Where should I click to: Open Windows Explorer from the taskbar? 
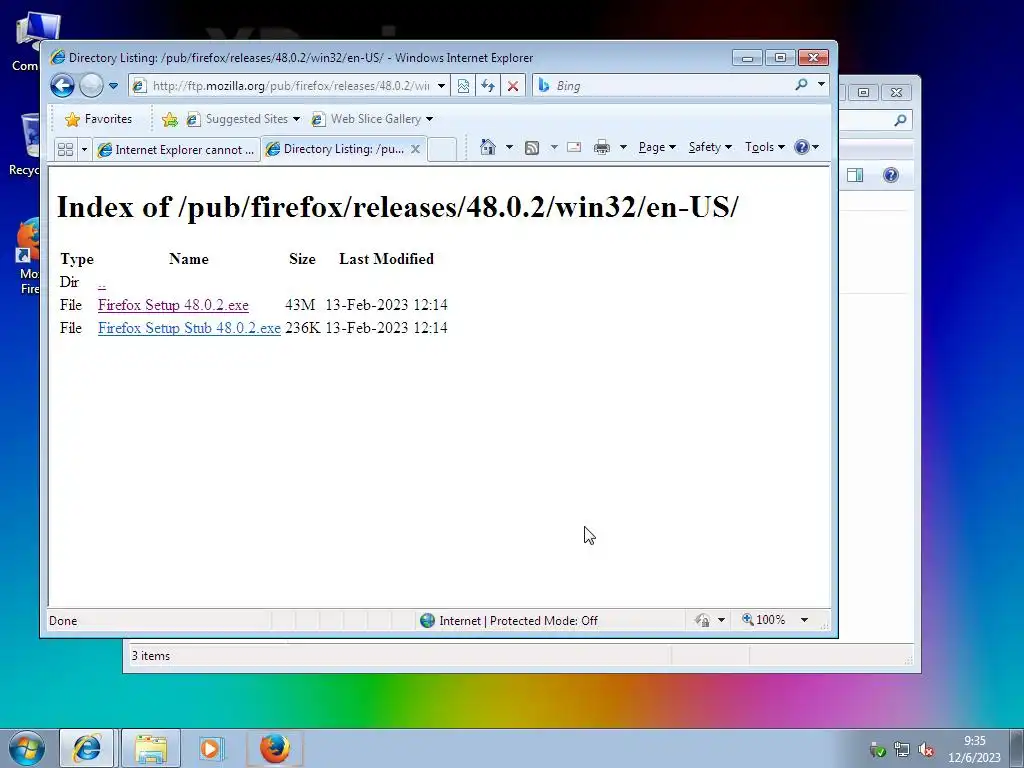coord(151,748)
